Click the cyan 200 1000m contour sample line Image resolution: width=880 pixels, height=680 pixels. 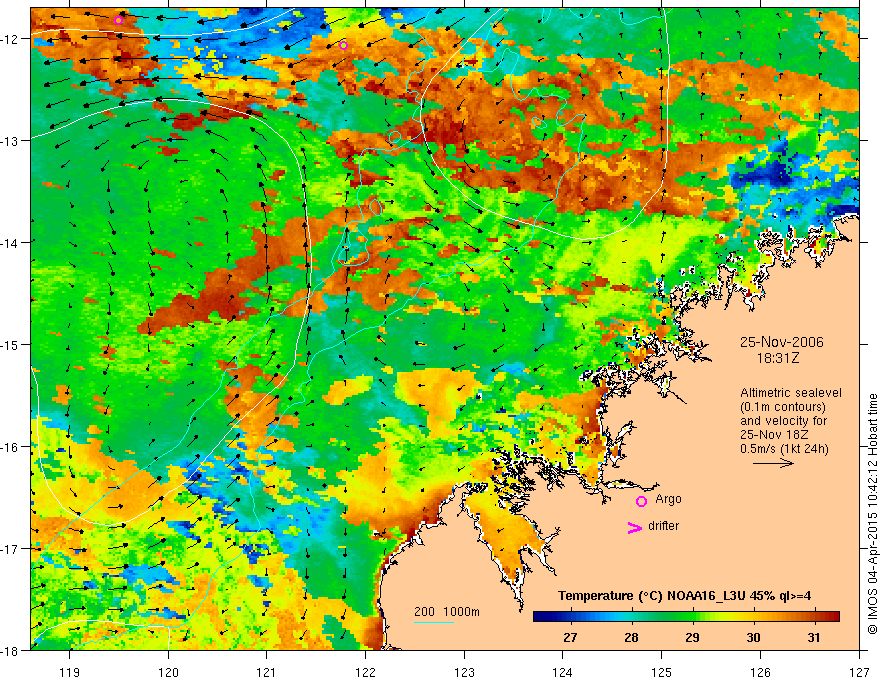pos(434,622)
